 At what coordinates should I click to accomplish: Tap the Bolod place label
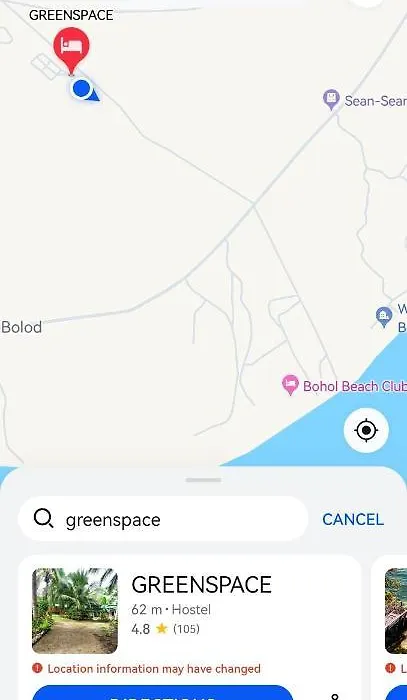coord(21,327)
